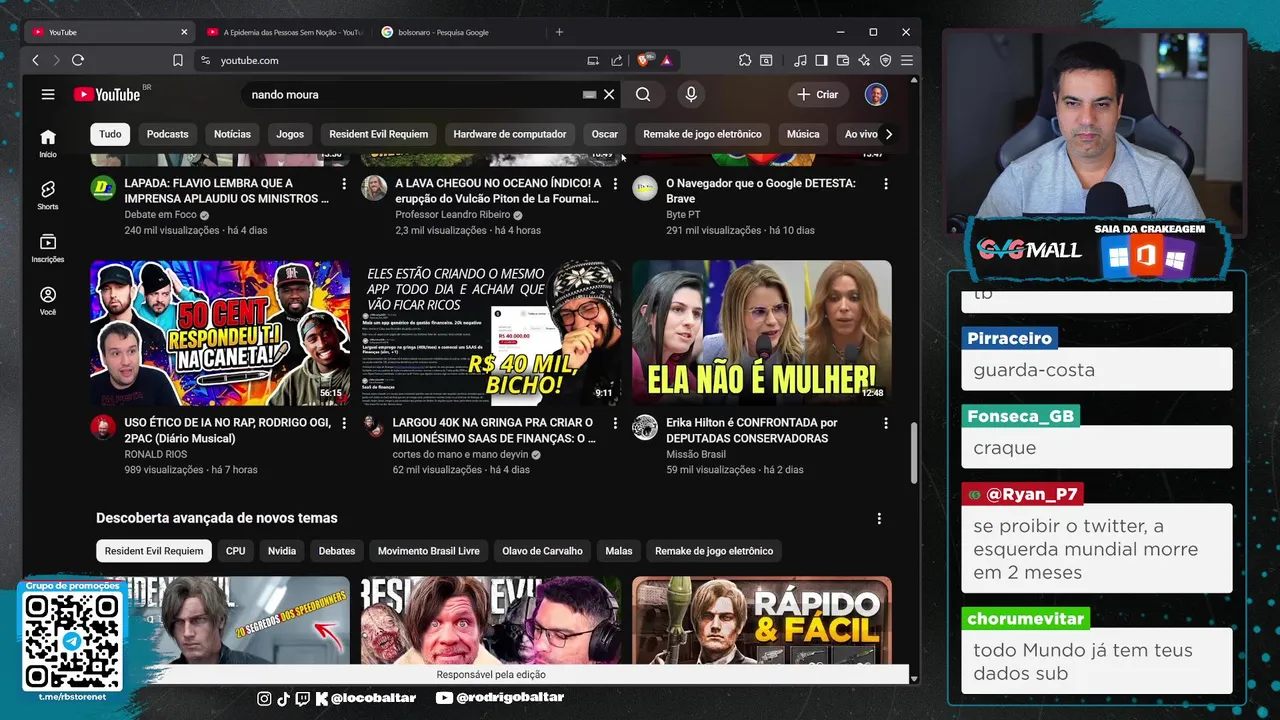Reload the current page
The height and width of the screenshot is (720, 1280).
(78, 60)
